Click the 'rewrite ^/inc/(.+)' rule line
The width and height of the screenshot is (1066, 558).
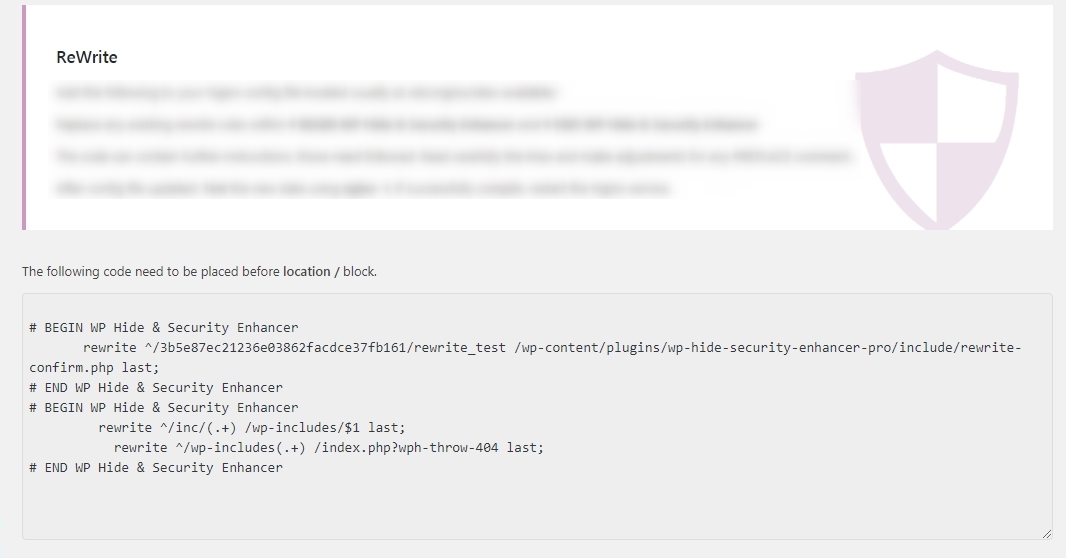pyautogui.click(x=252, y=428)
